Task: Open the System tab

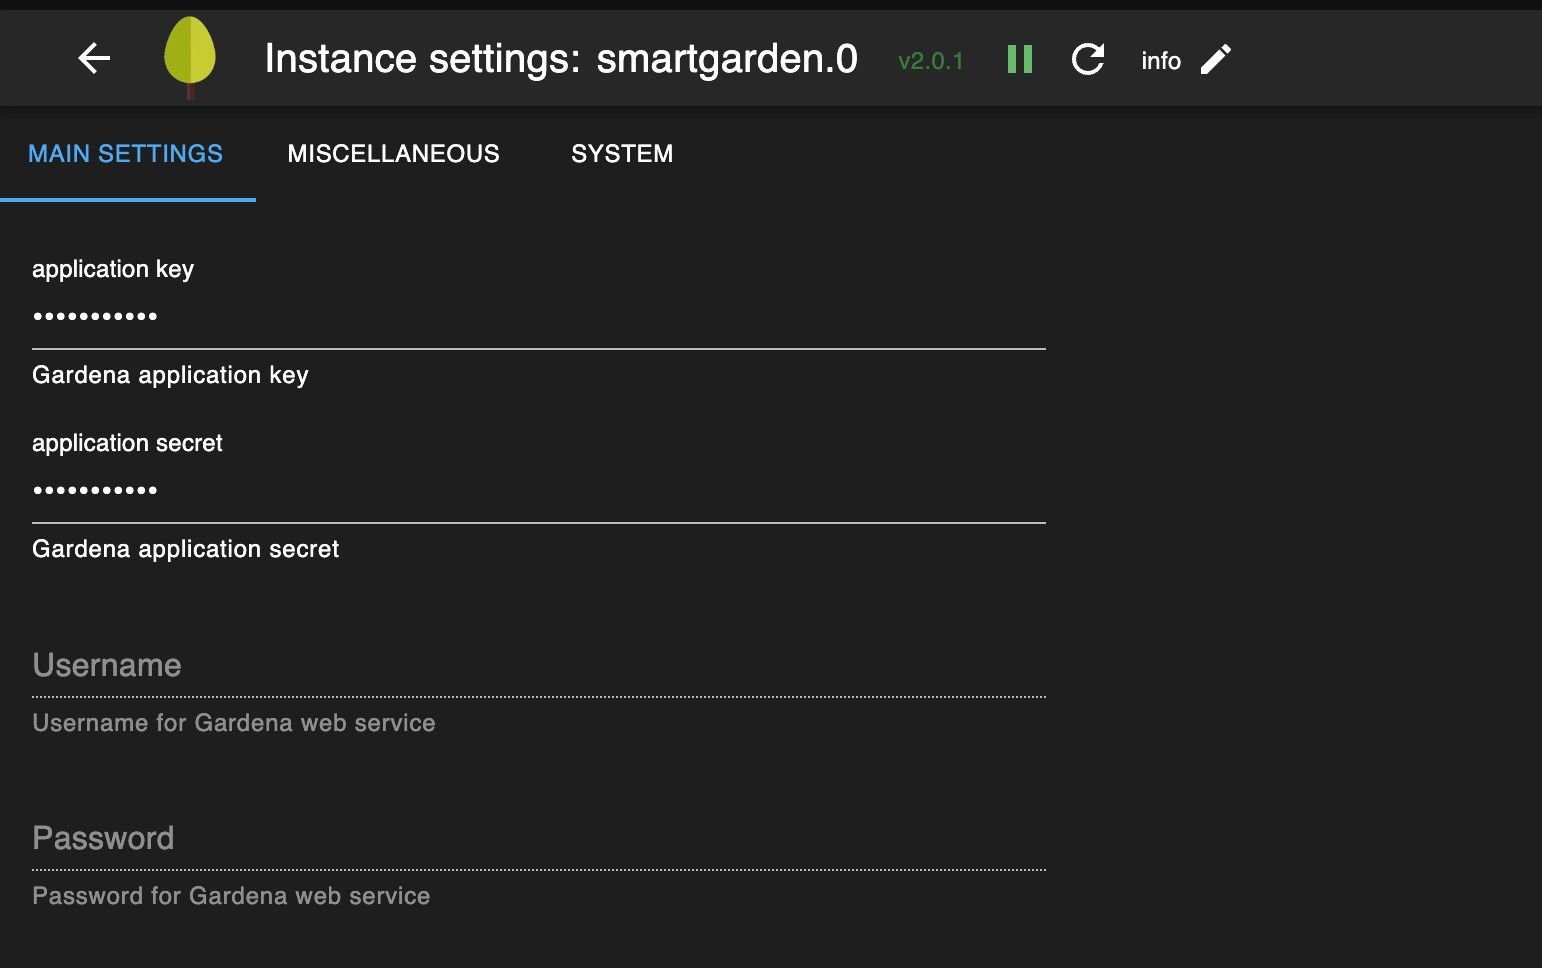Action: [x=622, y=154]
